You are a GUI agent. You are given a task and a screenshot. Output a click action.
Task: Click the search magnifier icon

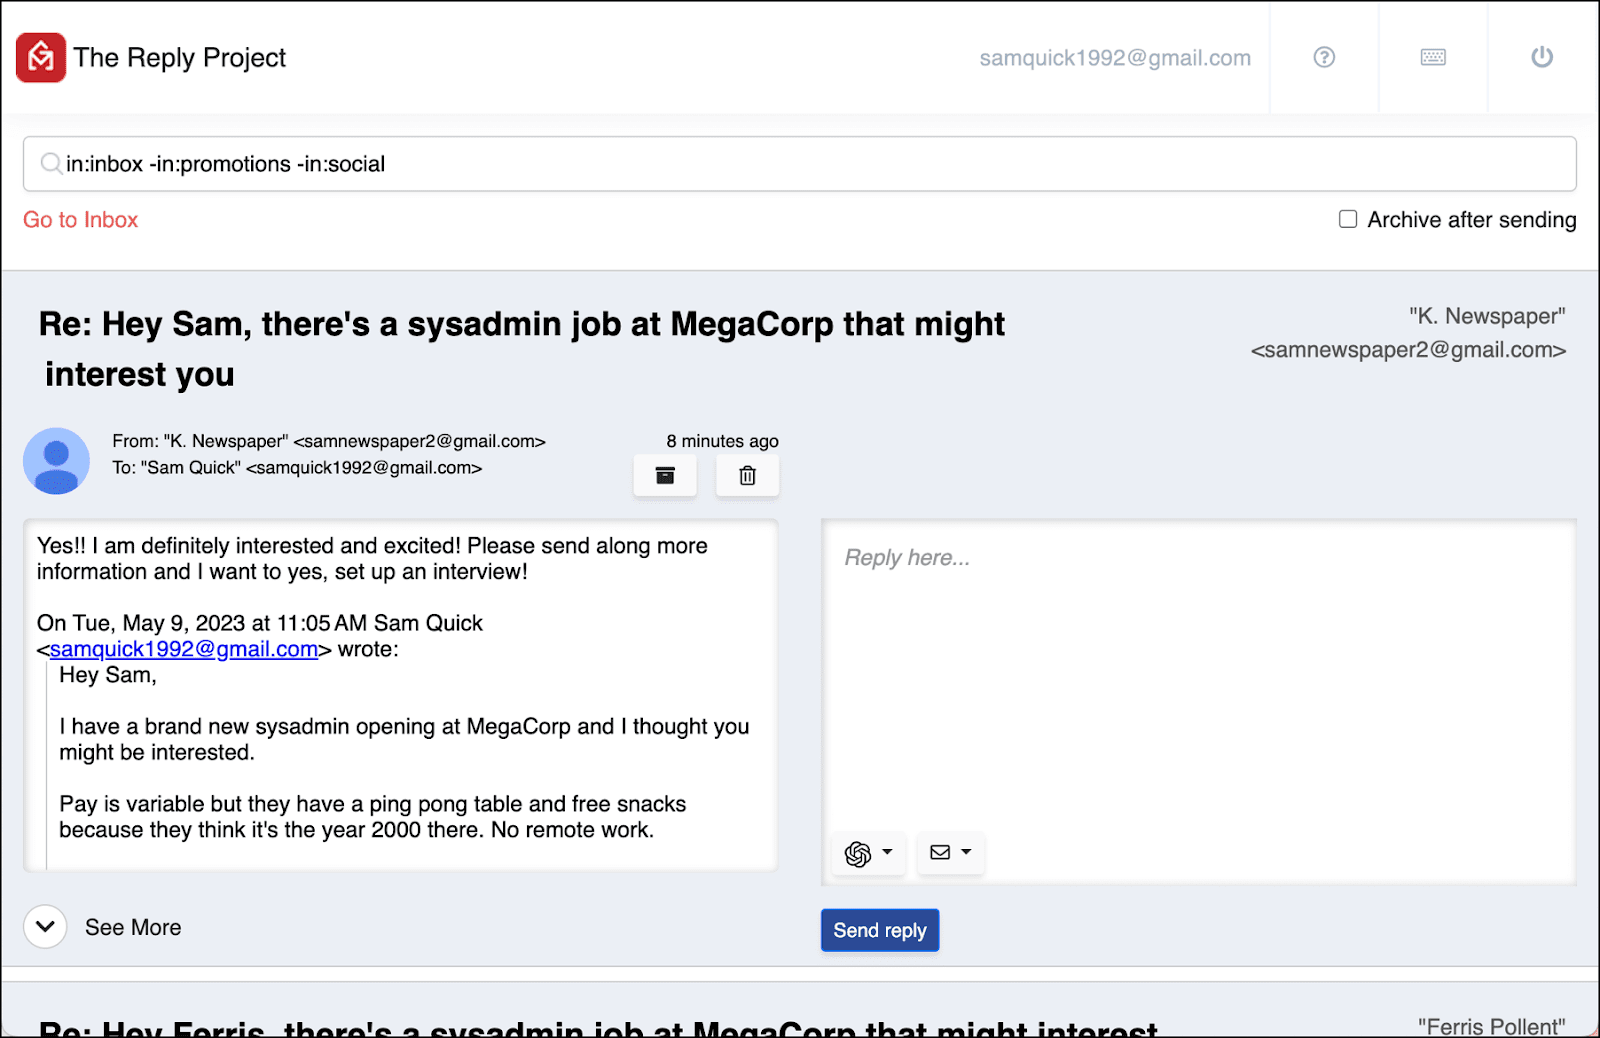click(x=51, y=163)
